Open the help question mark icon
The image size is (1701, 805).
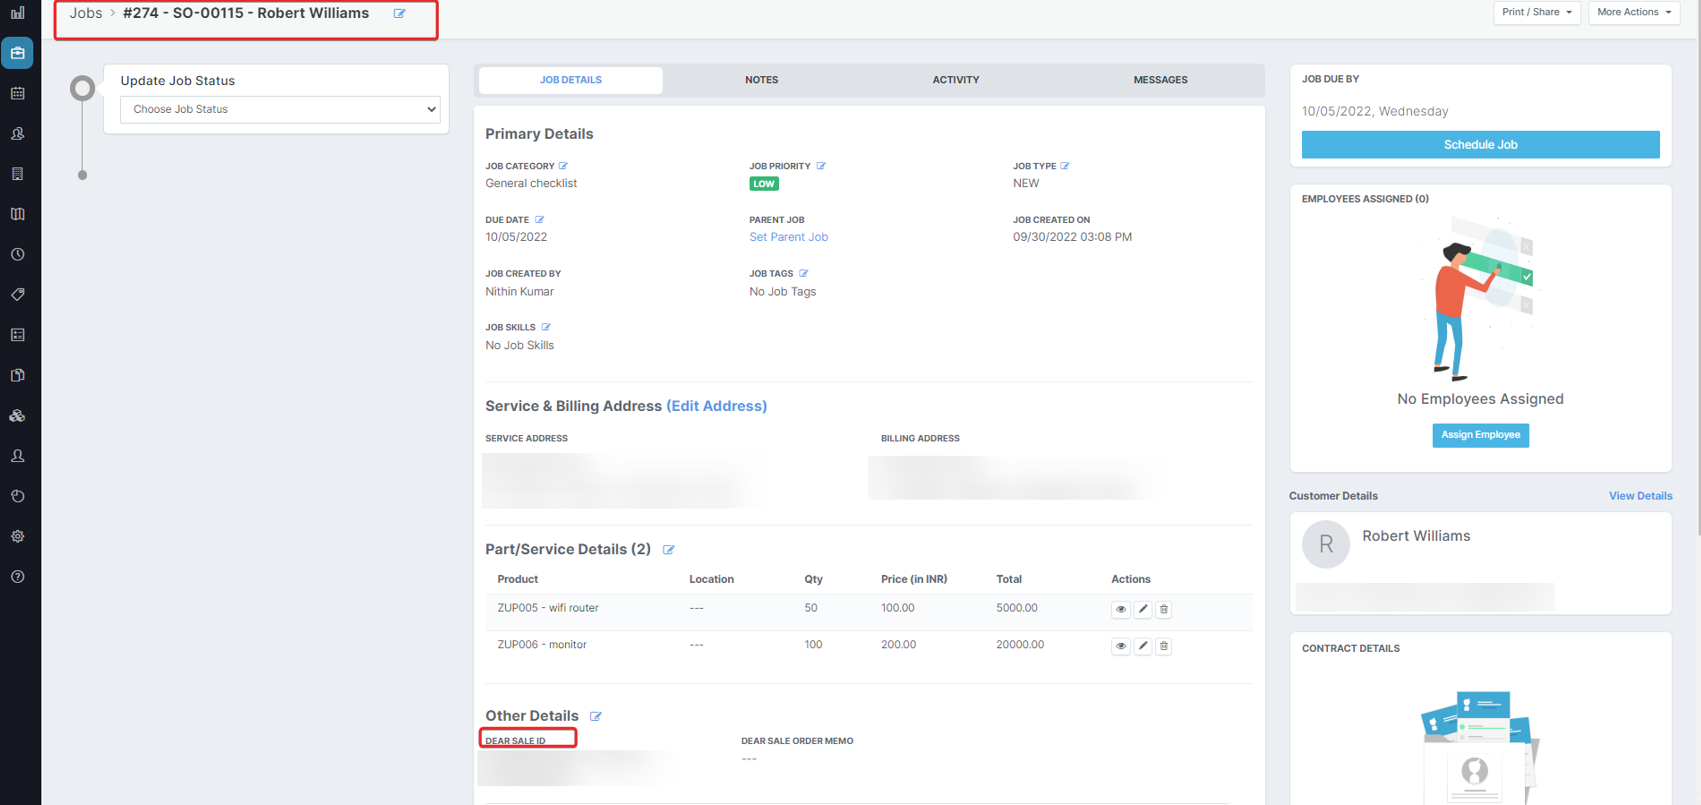[18, 577]
